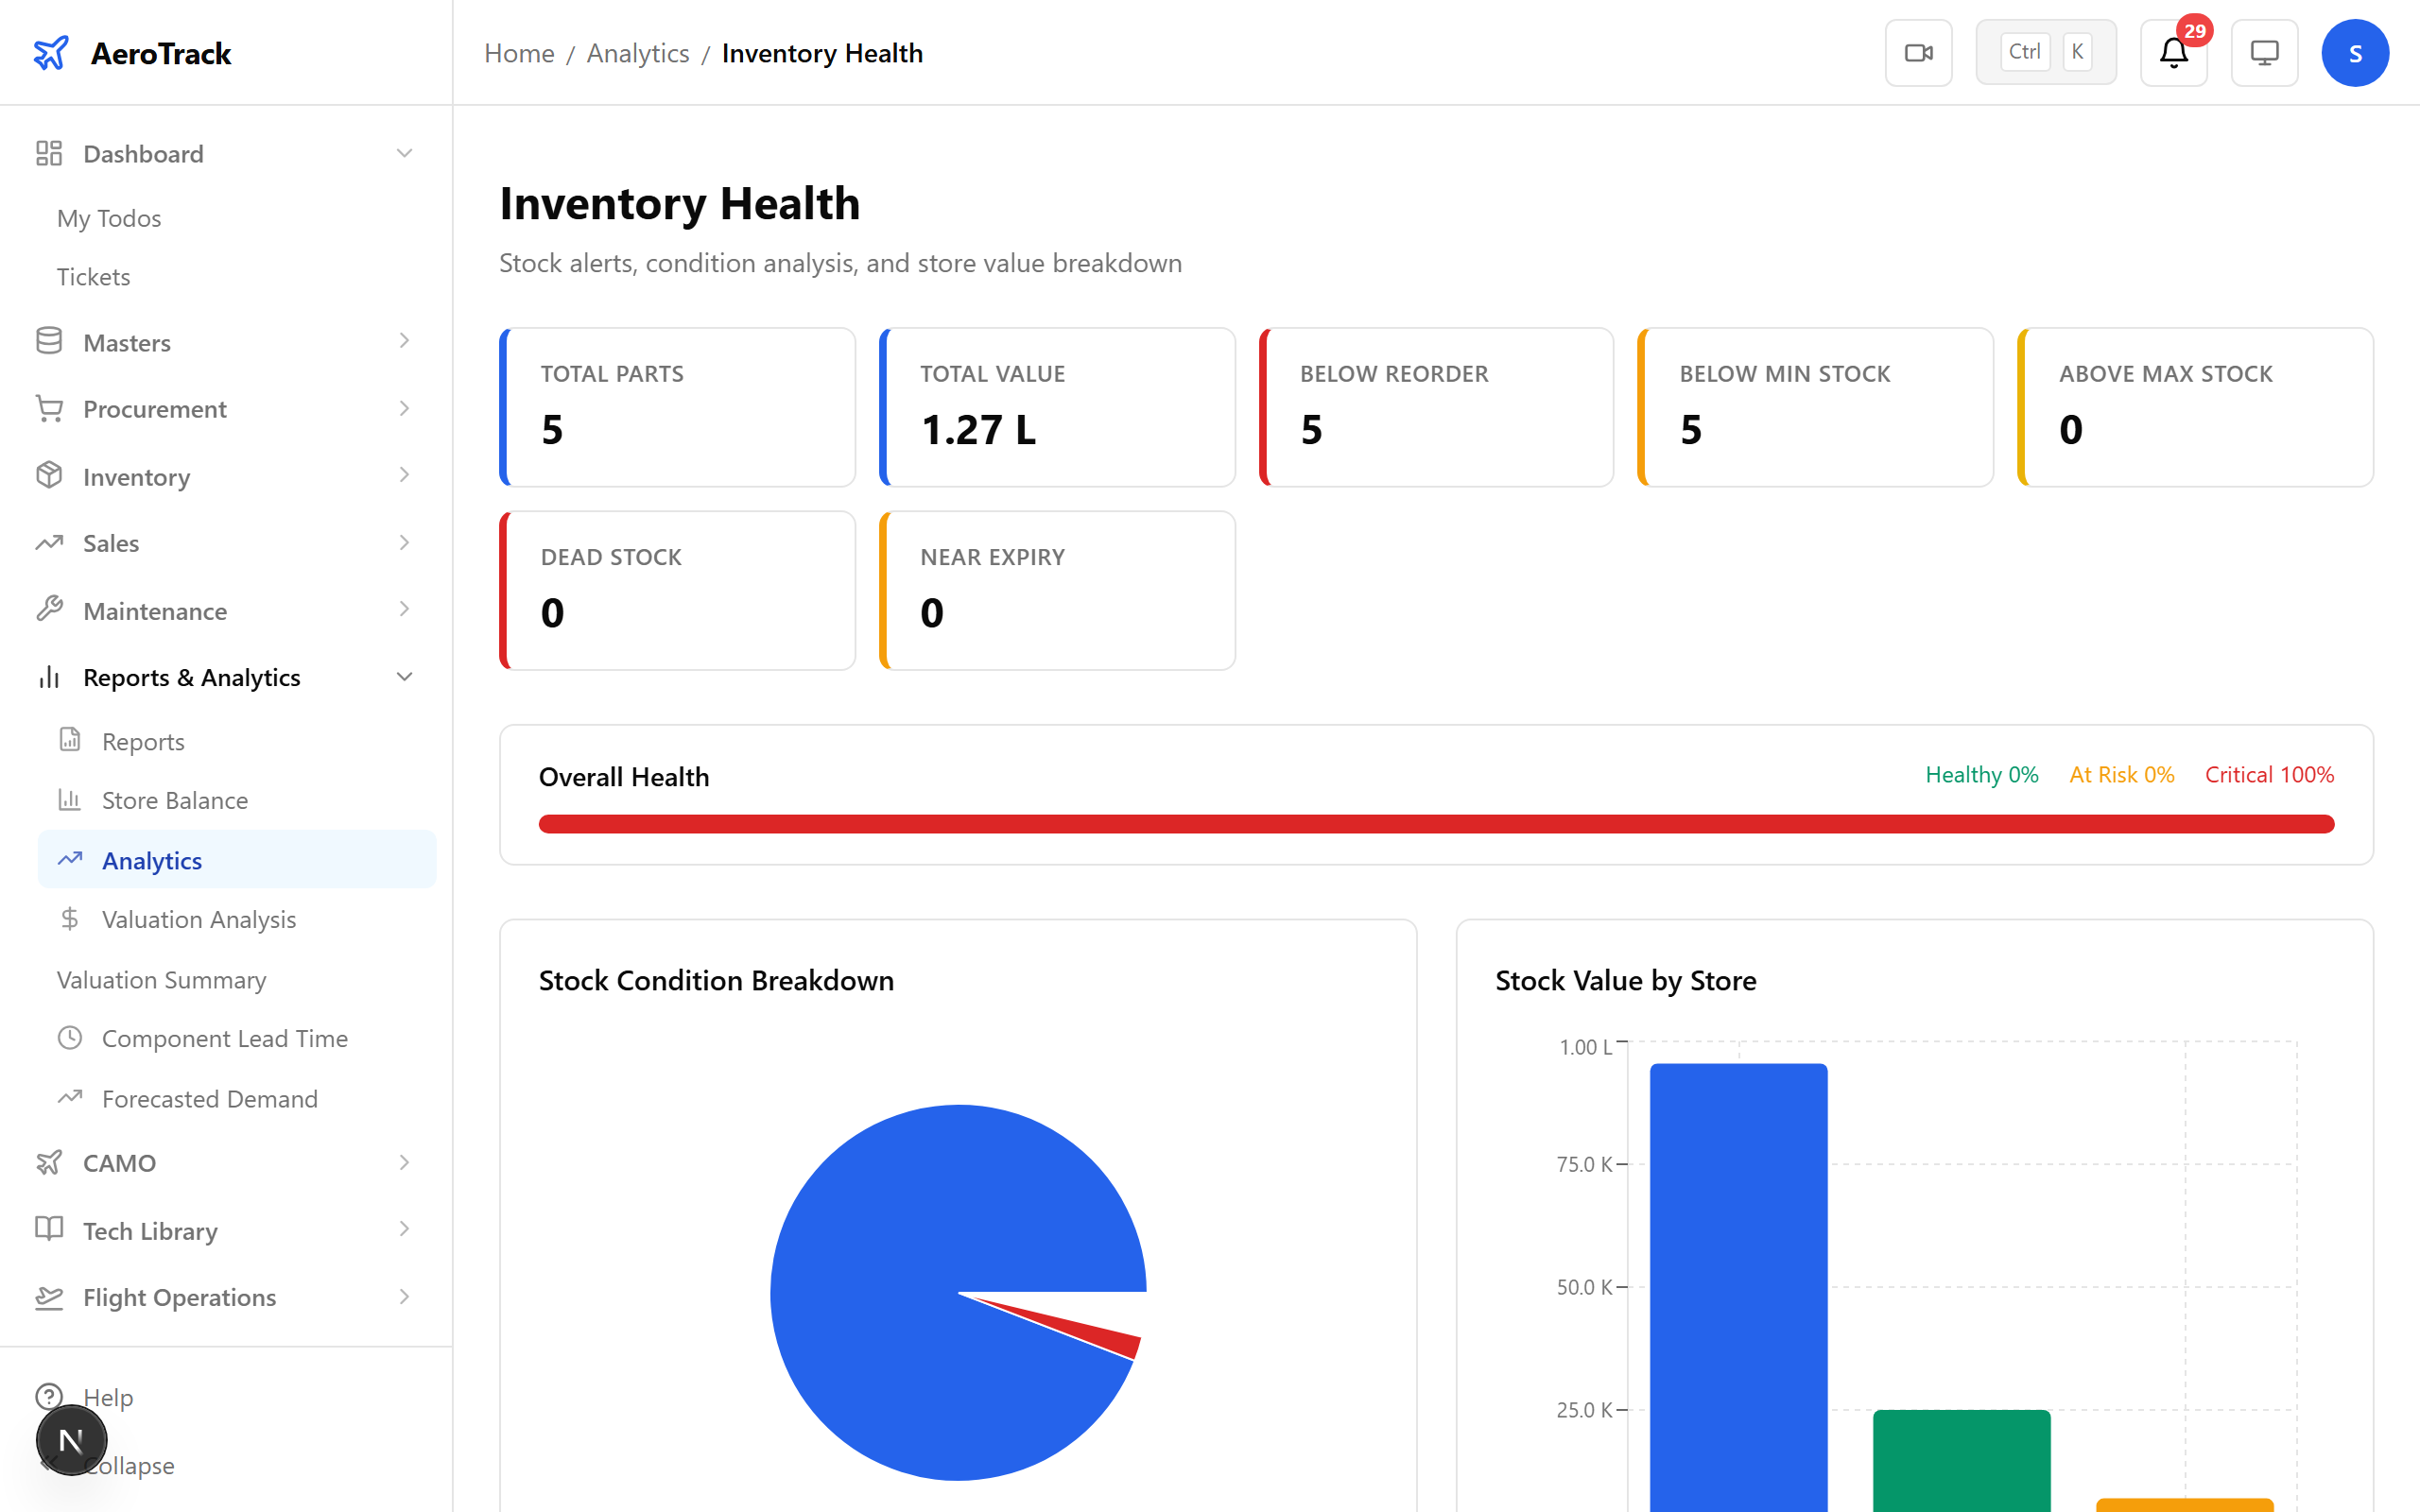Click the Ctrl K search shortcut
The image size is (2420, 1512).
pyautogui.click(x=2046, y=51)
